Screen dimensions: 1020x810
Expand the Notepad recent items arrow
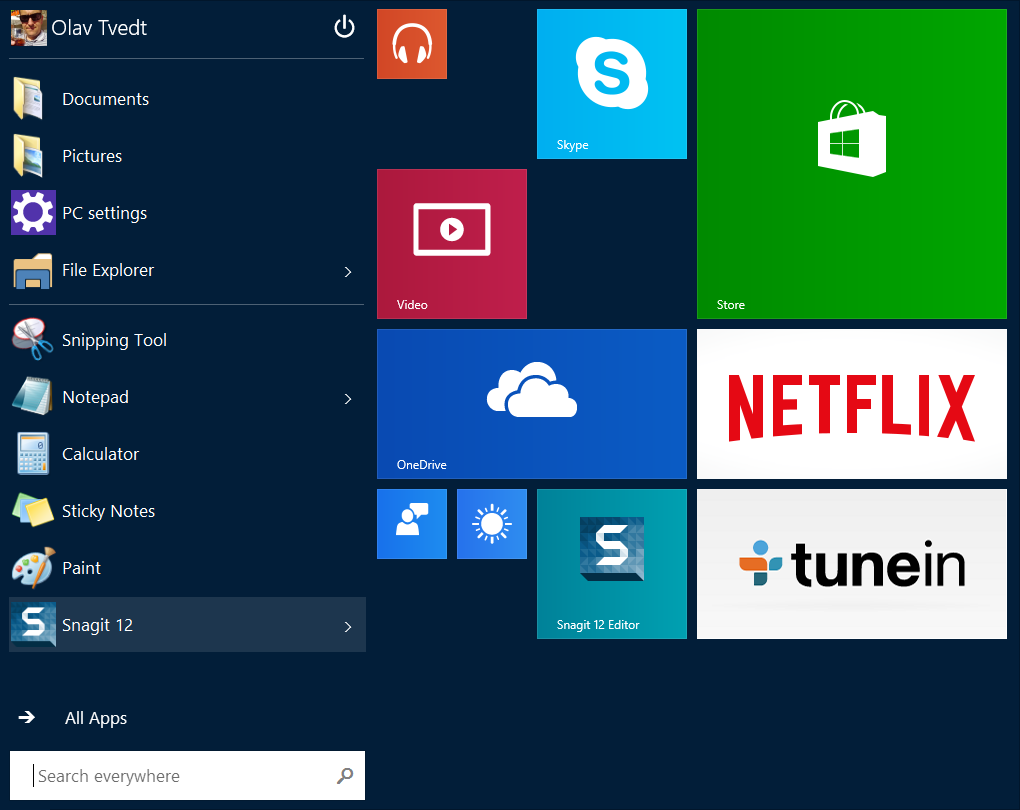347,398
